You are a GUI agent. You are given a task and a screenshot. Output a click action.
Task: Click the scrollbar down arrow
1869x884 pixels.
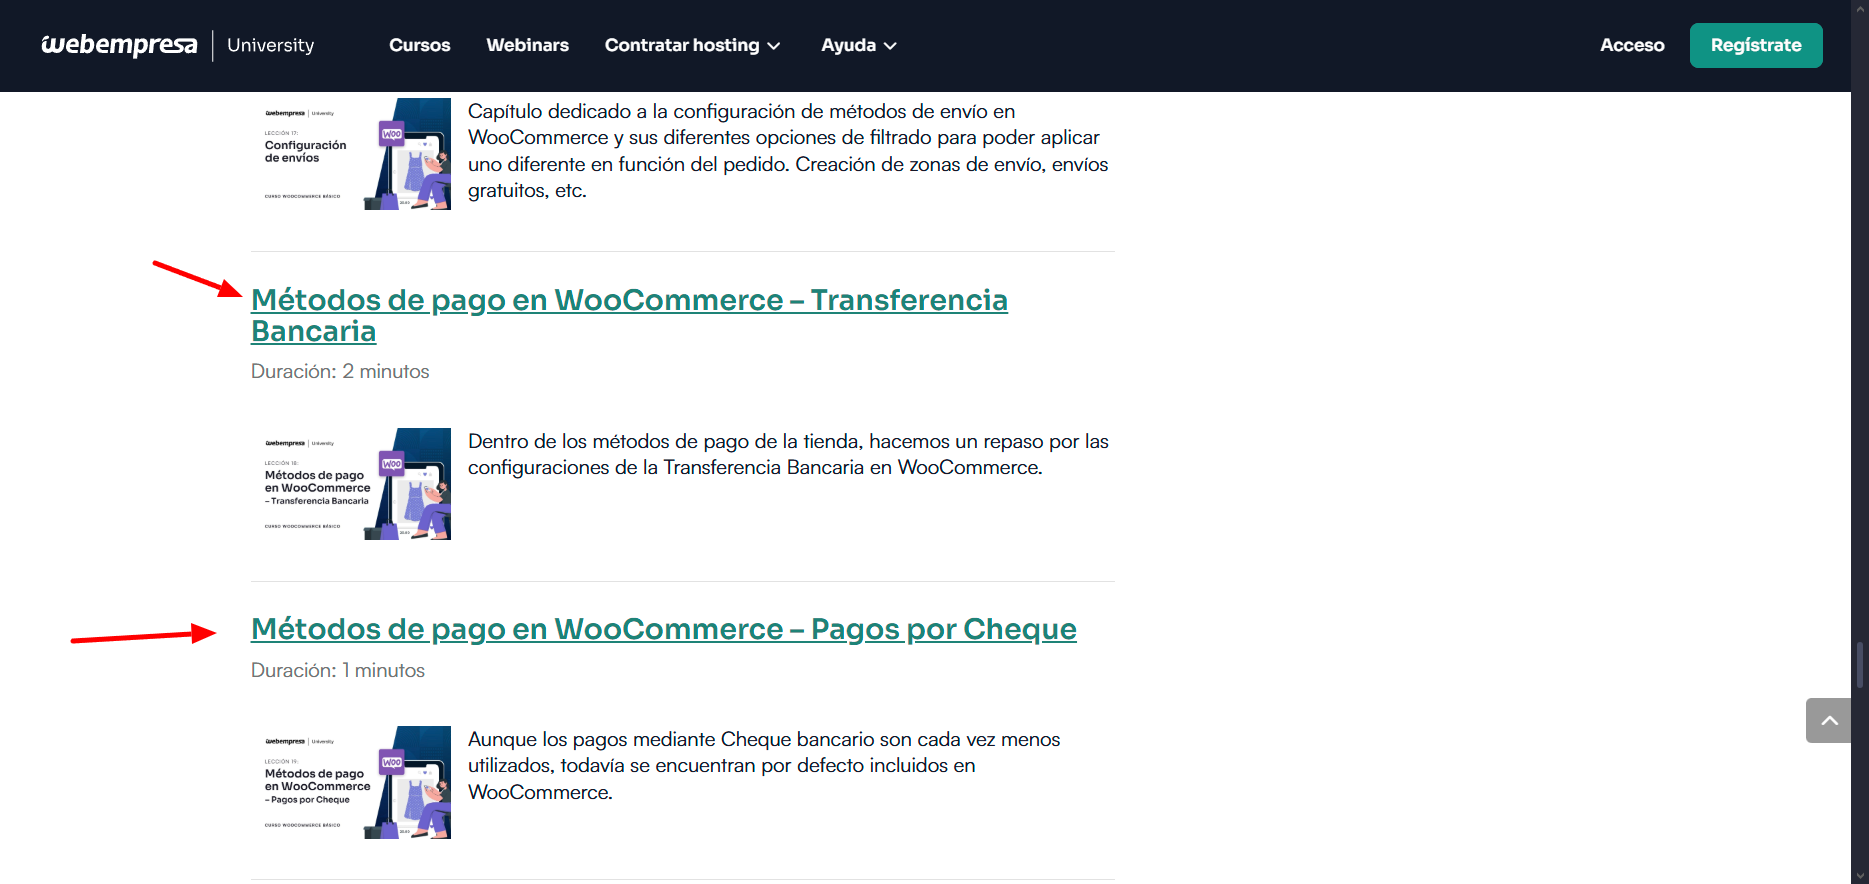coord(1860,876)
